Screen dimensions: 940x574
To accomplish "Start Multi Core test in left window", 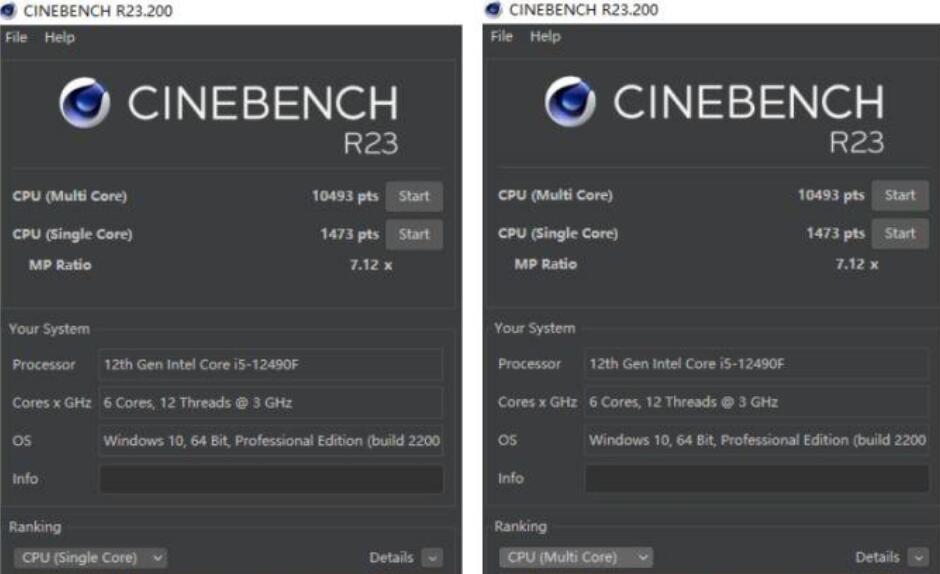I will (414, 196).
